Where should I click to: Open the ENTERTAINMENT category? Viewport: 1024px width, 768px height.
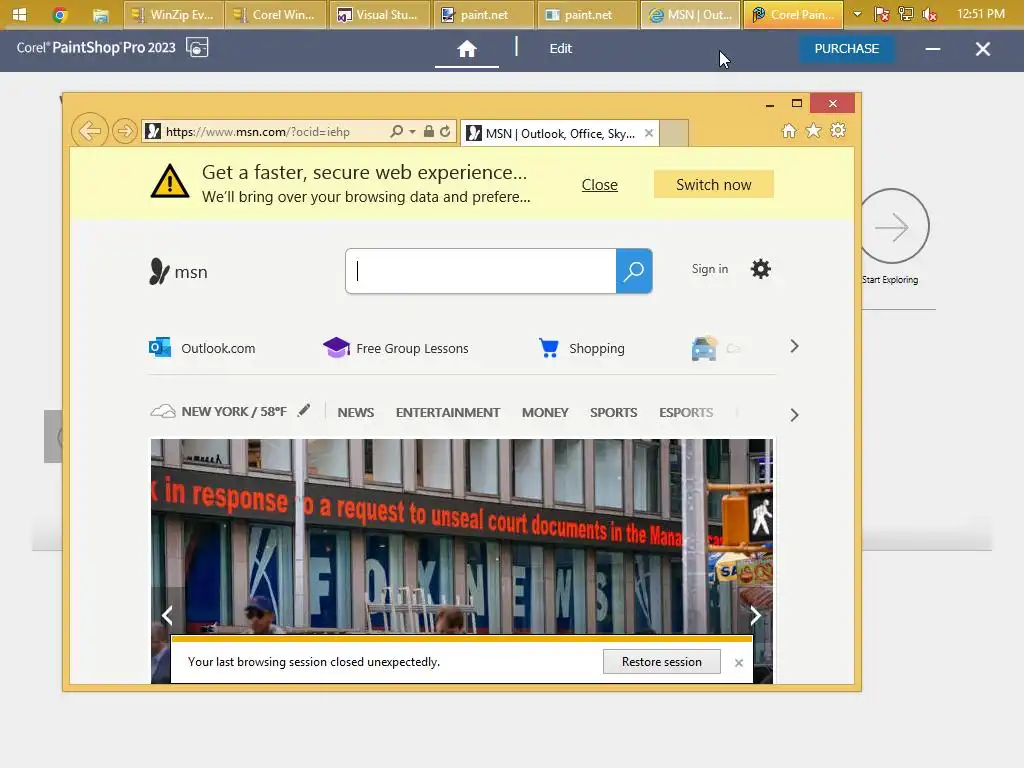(x=448, y=413)
